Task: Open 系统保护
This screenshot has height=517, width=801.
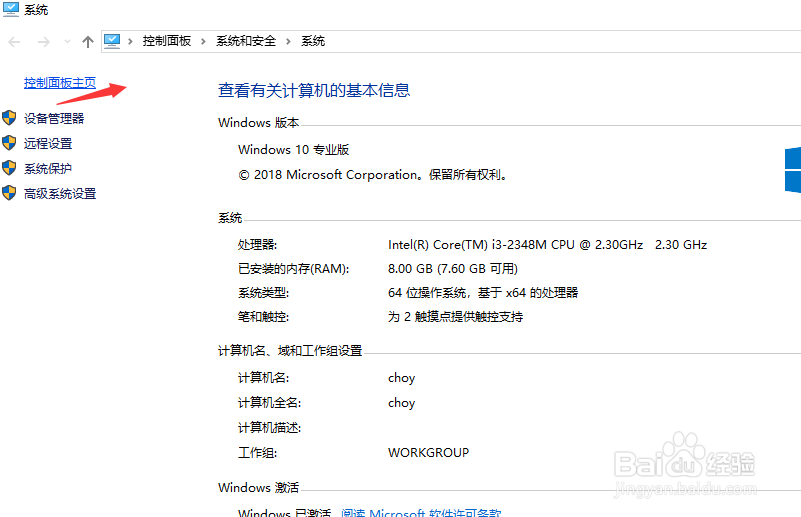Action: pyautogui.click(x=48, y=169)
